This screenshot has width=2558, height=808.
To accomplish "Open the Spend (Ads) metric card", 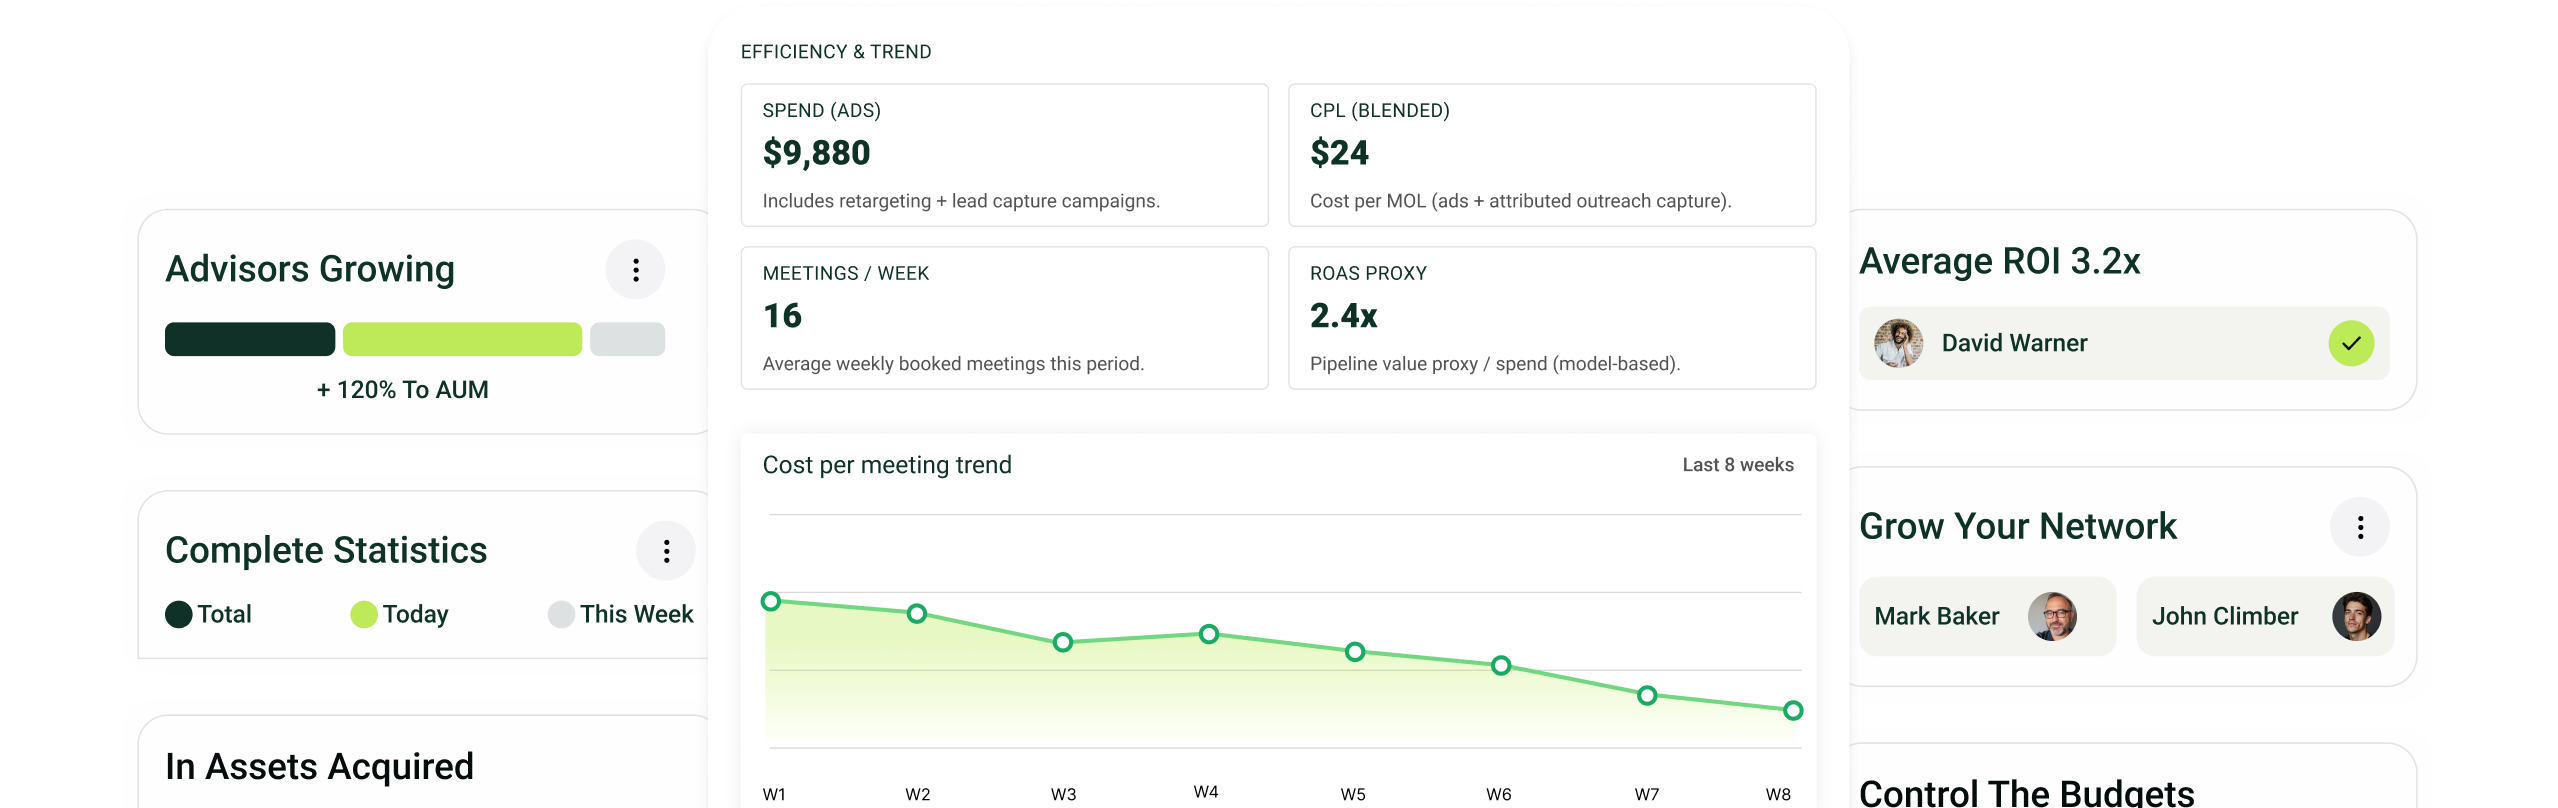I will pyautogui.click(x=1004, y=155).
